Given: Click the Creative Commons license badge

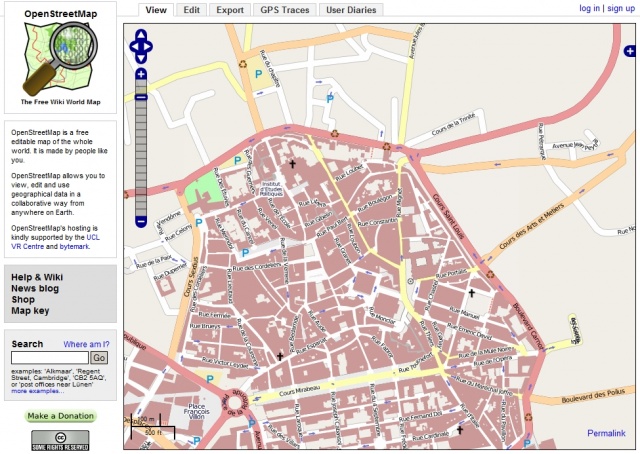Looking at the screenshot, I should pyautogui.click(x=60, y=441).
